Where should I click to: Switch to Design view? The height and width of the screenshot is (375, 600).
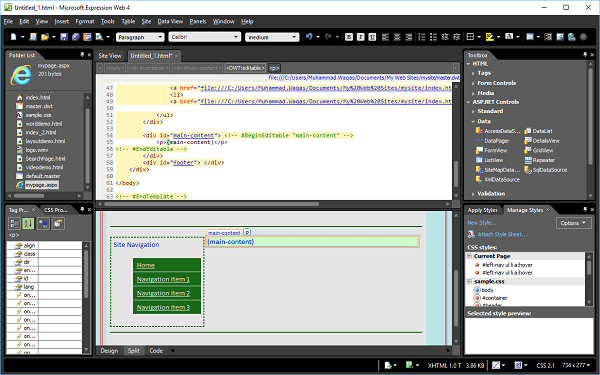(109, 351)
